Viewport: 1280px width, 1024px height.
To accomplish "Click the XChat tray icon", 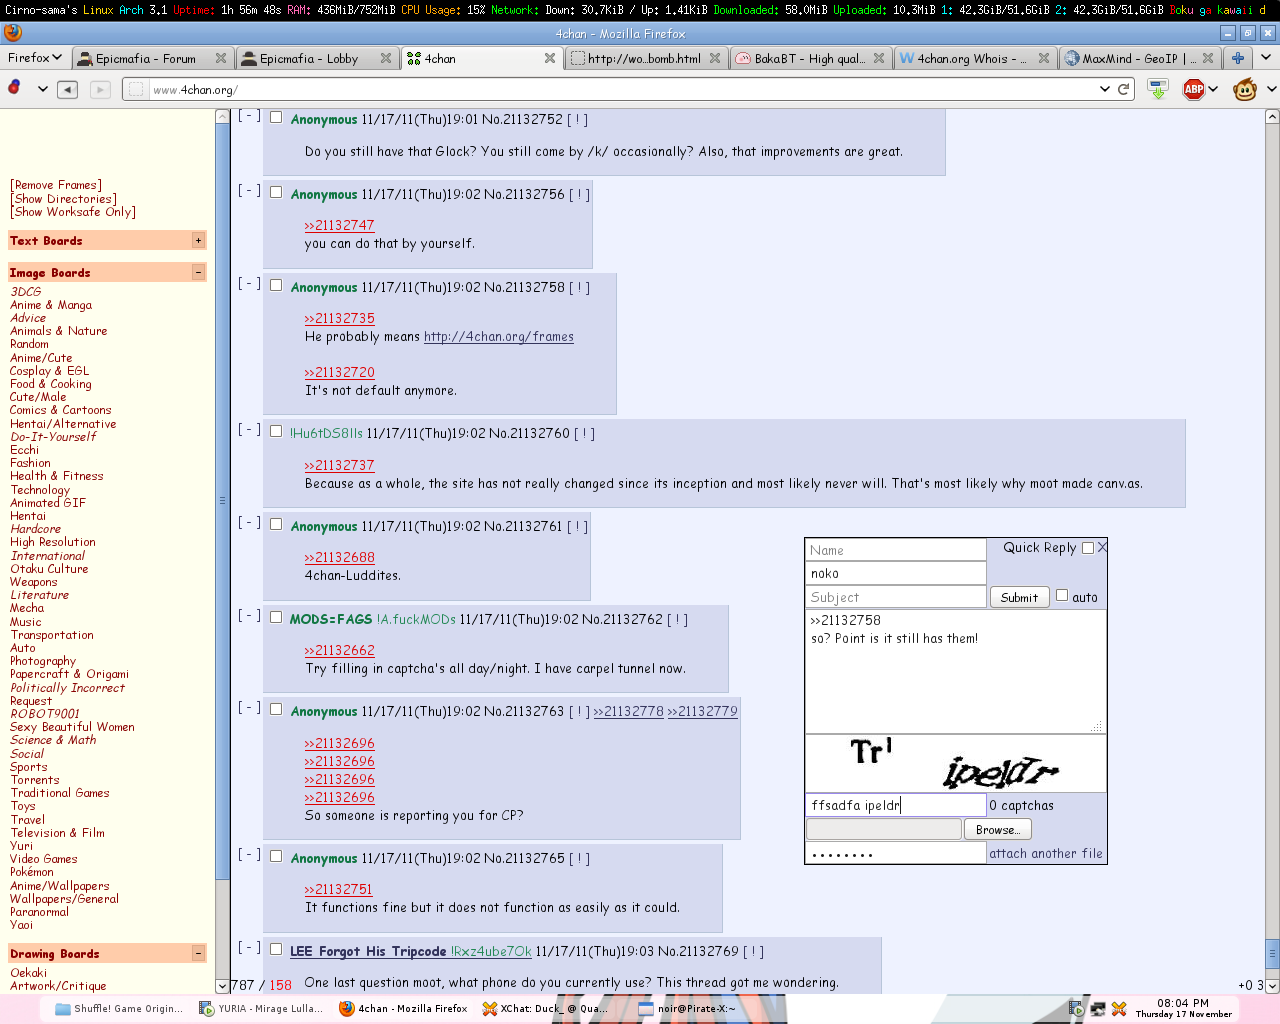I will point(1119,1009).
